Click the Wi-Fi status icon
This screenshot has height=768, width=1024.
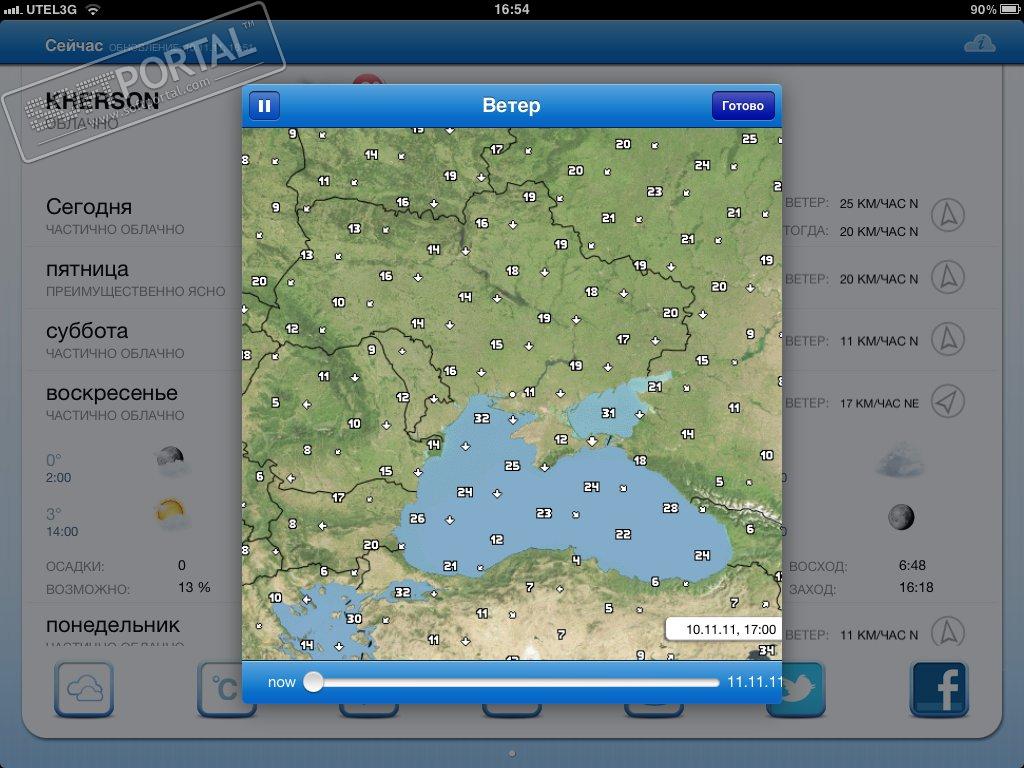point(94,9)
